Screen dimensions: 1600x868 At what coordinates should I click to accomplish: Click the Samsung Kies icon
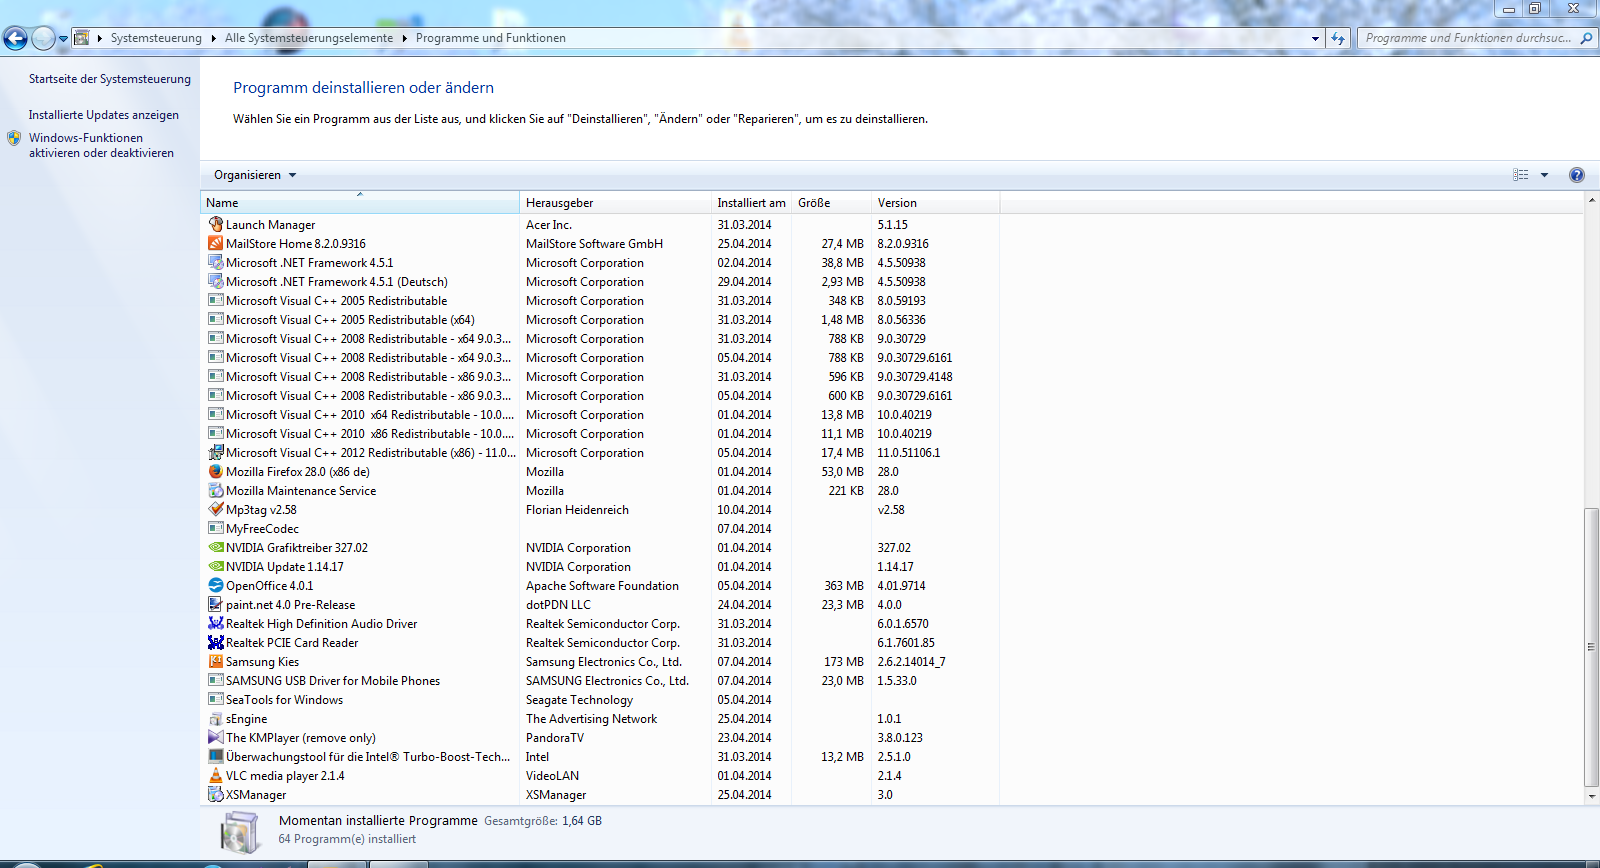point(216,661)
